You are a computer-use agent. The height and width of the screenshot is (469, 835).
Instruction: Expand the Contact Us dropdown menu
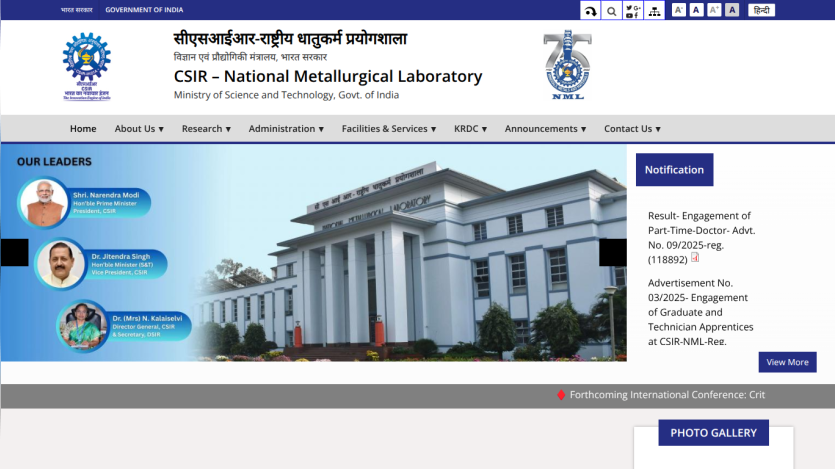(632, 129)
